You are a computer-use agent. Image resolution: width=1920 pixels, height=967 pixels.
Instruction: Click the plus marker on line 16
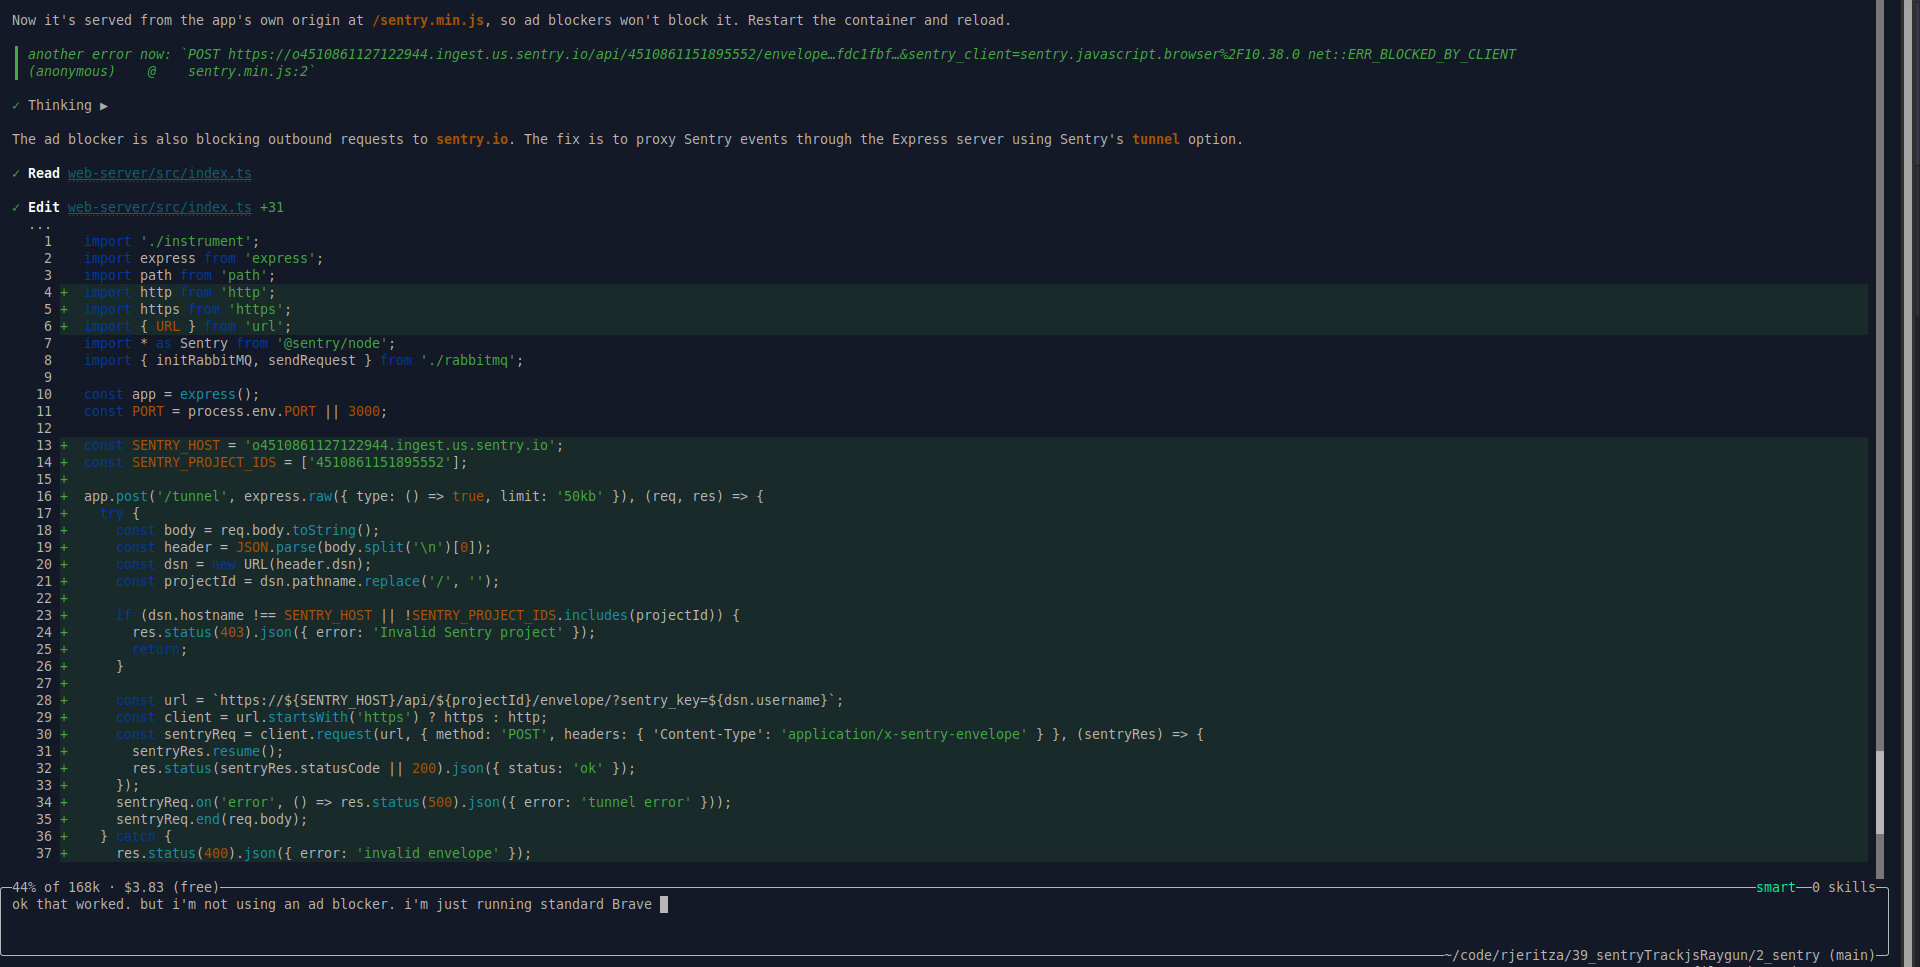(x=64, y=497)
